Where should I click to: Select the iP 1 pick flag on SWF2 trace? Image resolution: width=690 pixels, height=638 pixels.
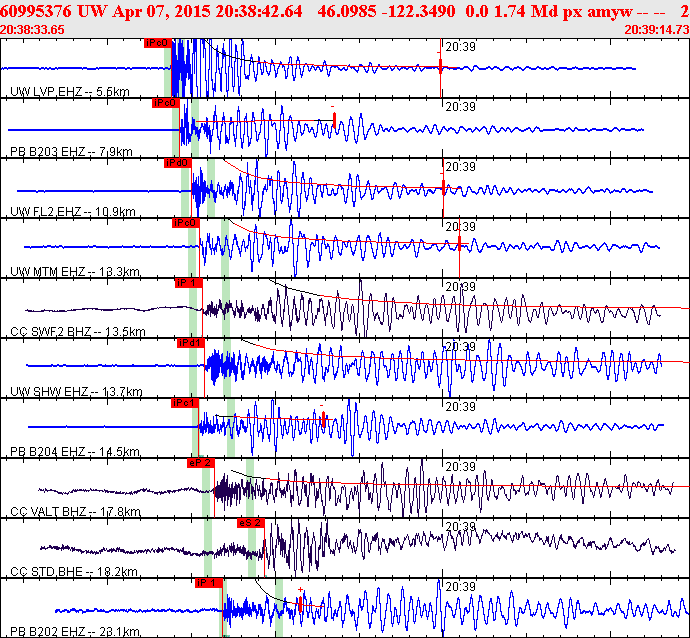click(188, 283)
